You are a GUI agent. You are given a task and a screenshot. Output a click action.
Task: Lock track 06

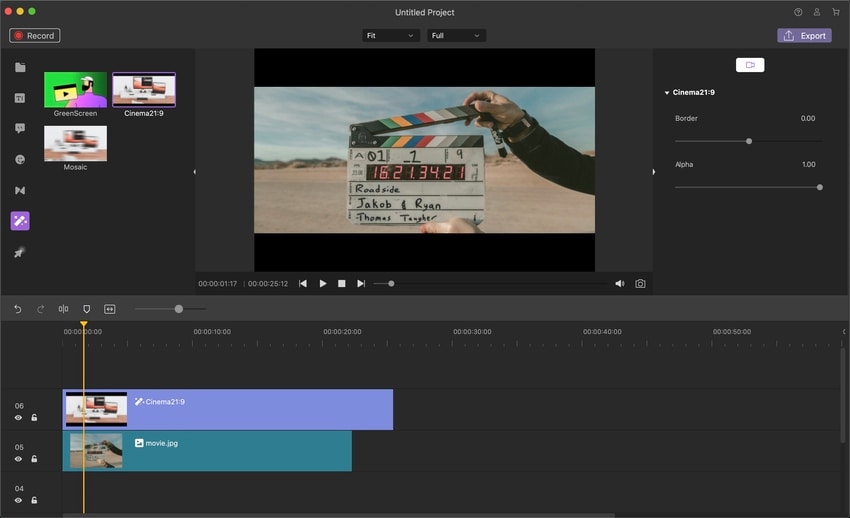coord(34,417)
